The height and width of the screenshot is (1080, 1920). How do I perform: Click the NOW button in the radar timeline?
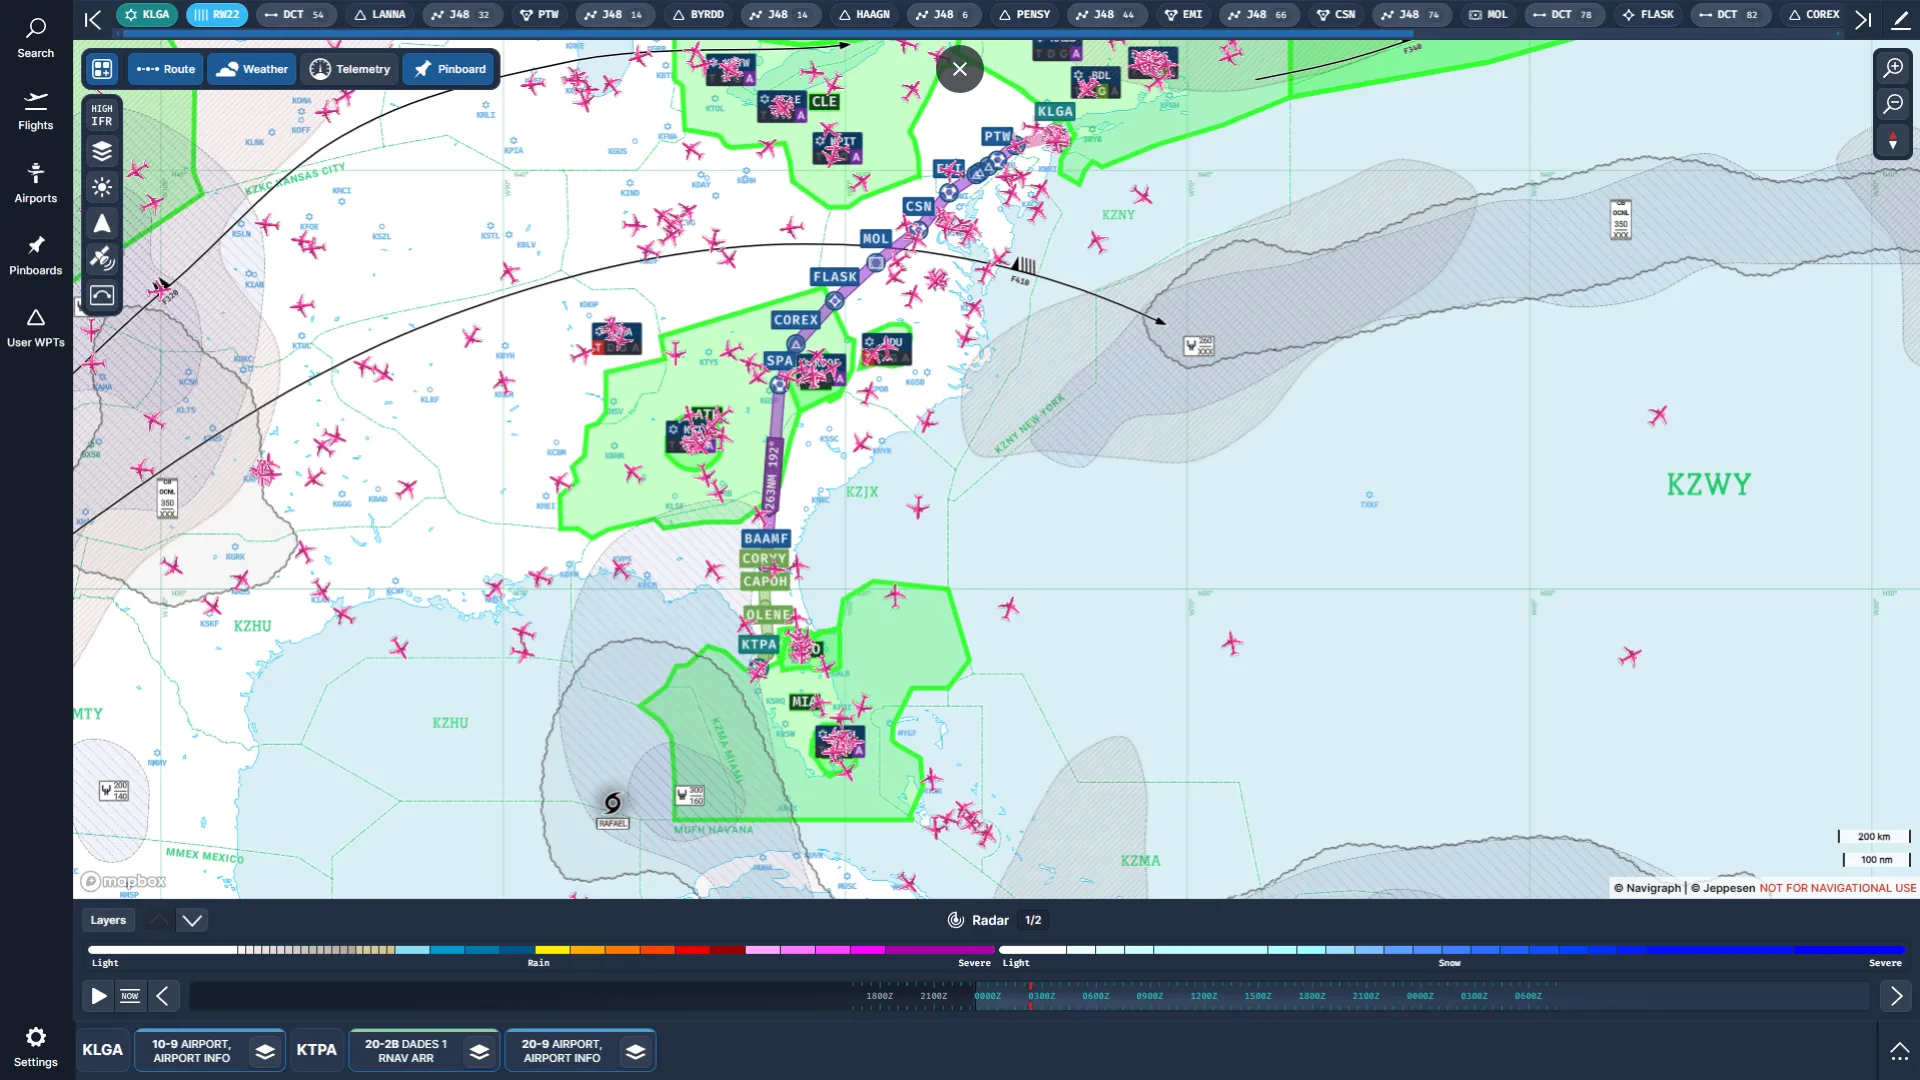[x=130, y=996]
